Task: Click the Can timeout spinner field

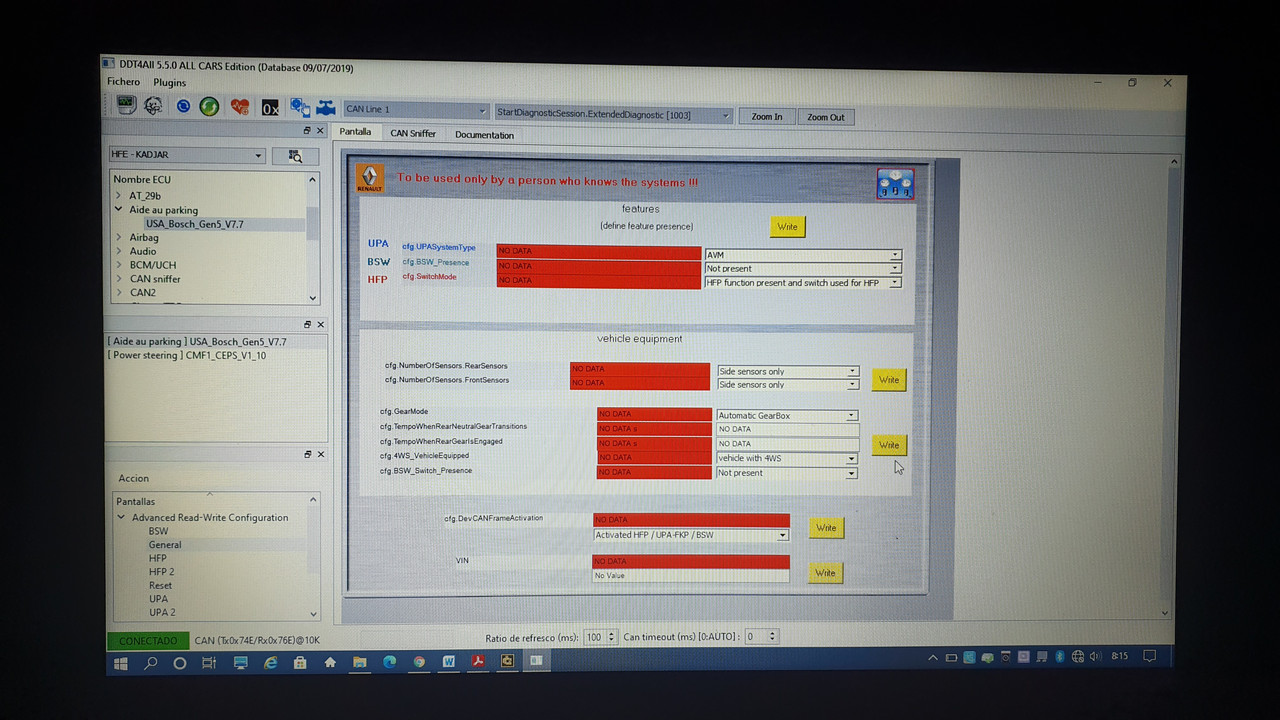Action: coord(762,637)
